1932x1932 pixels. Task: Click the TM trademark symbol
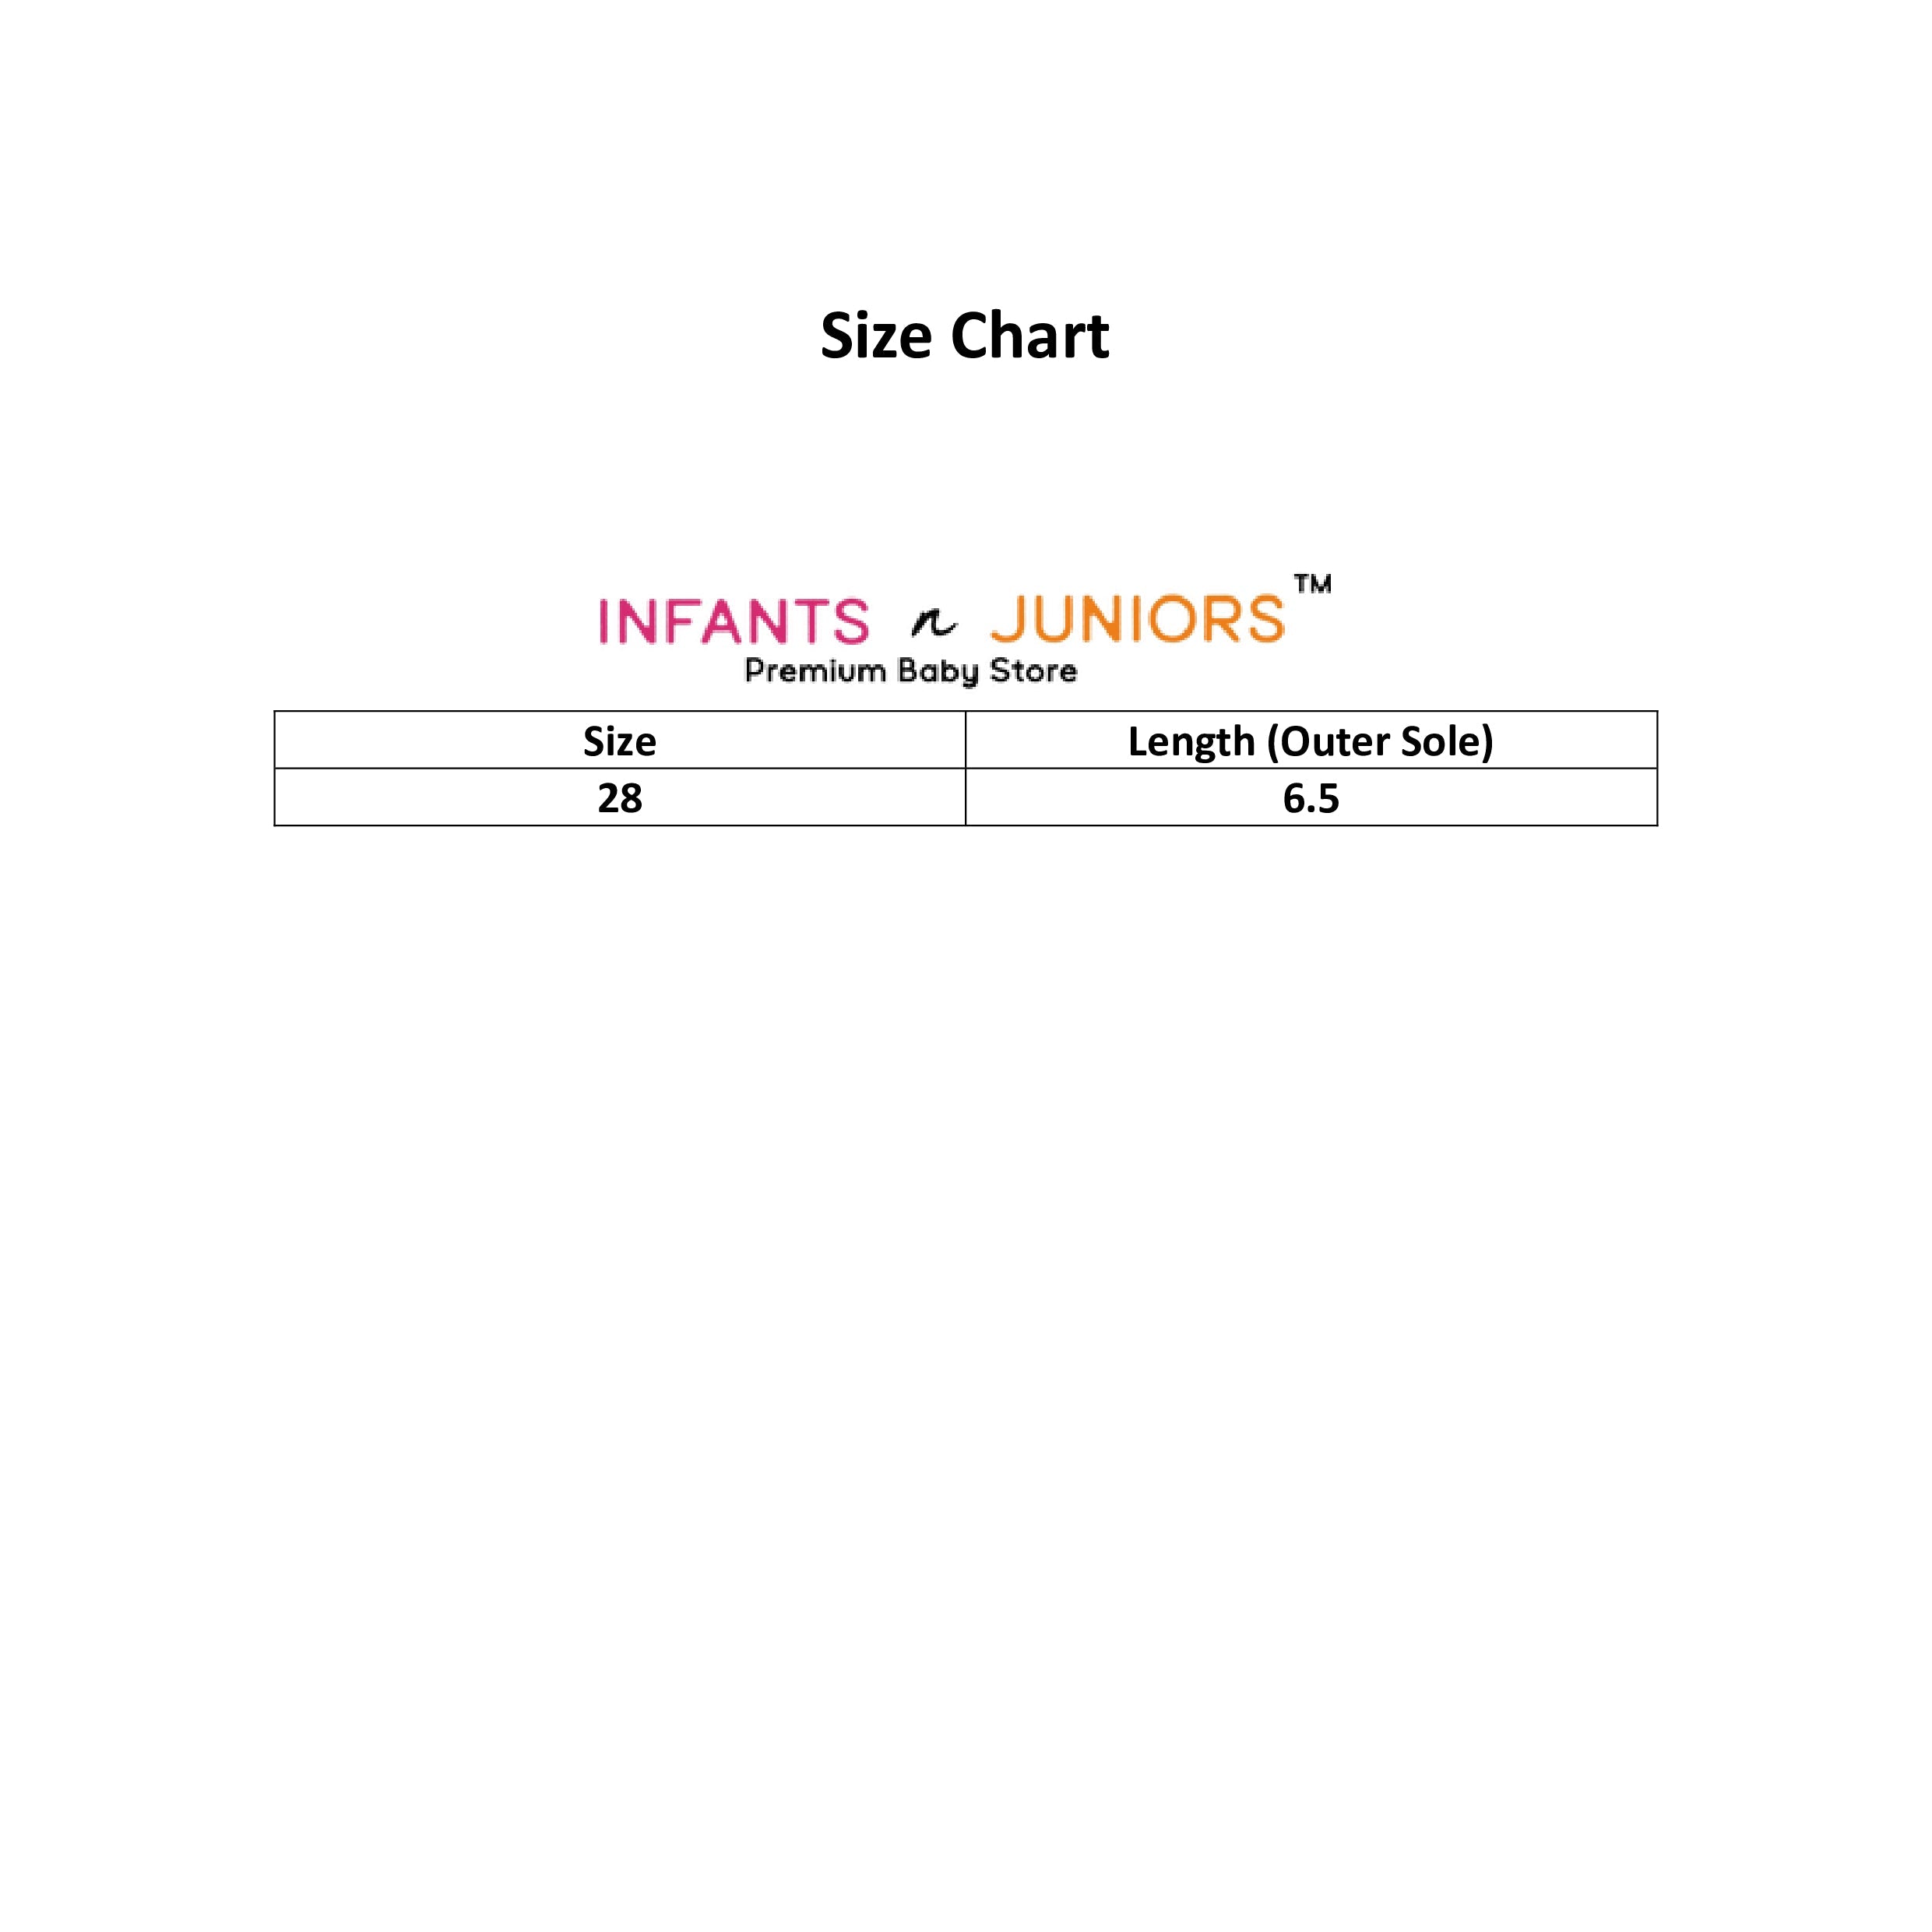coord(1313,584)
